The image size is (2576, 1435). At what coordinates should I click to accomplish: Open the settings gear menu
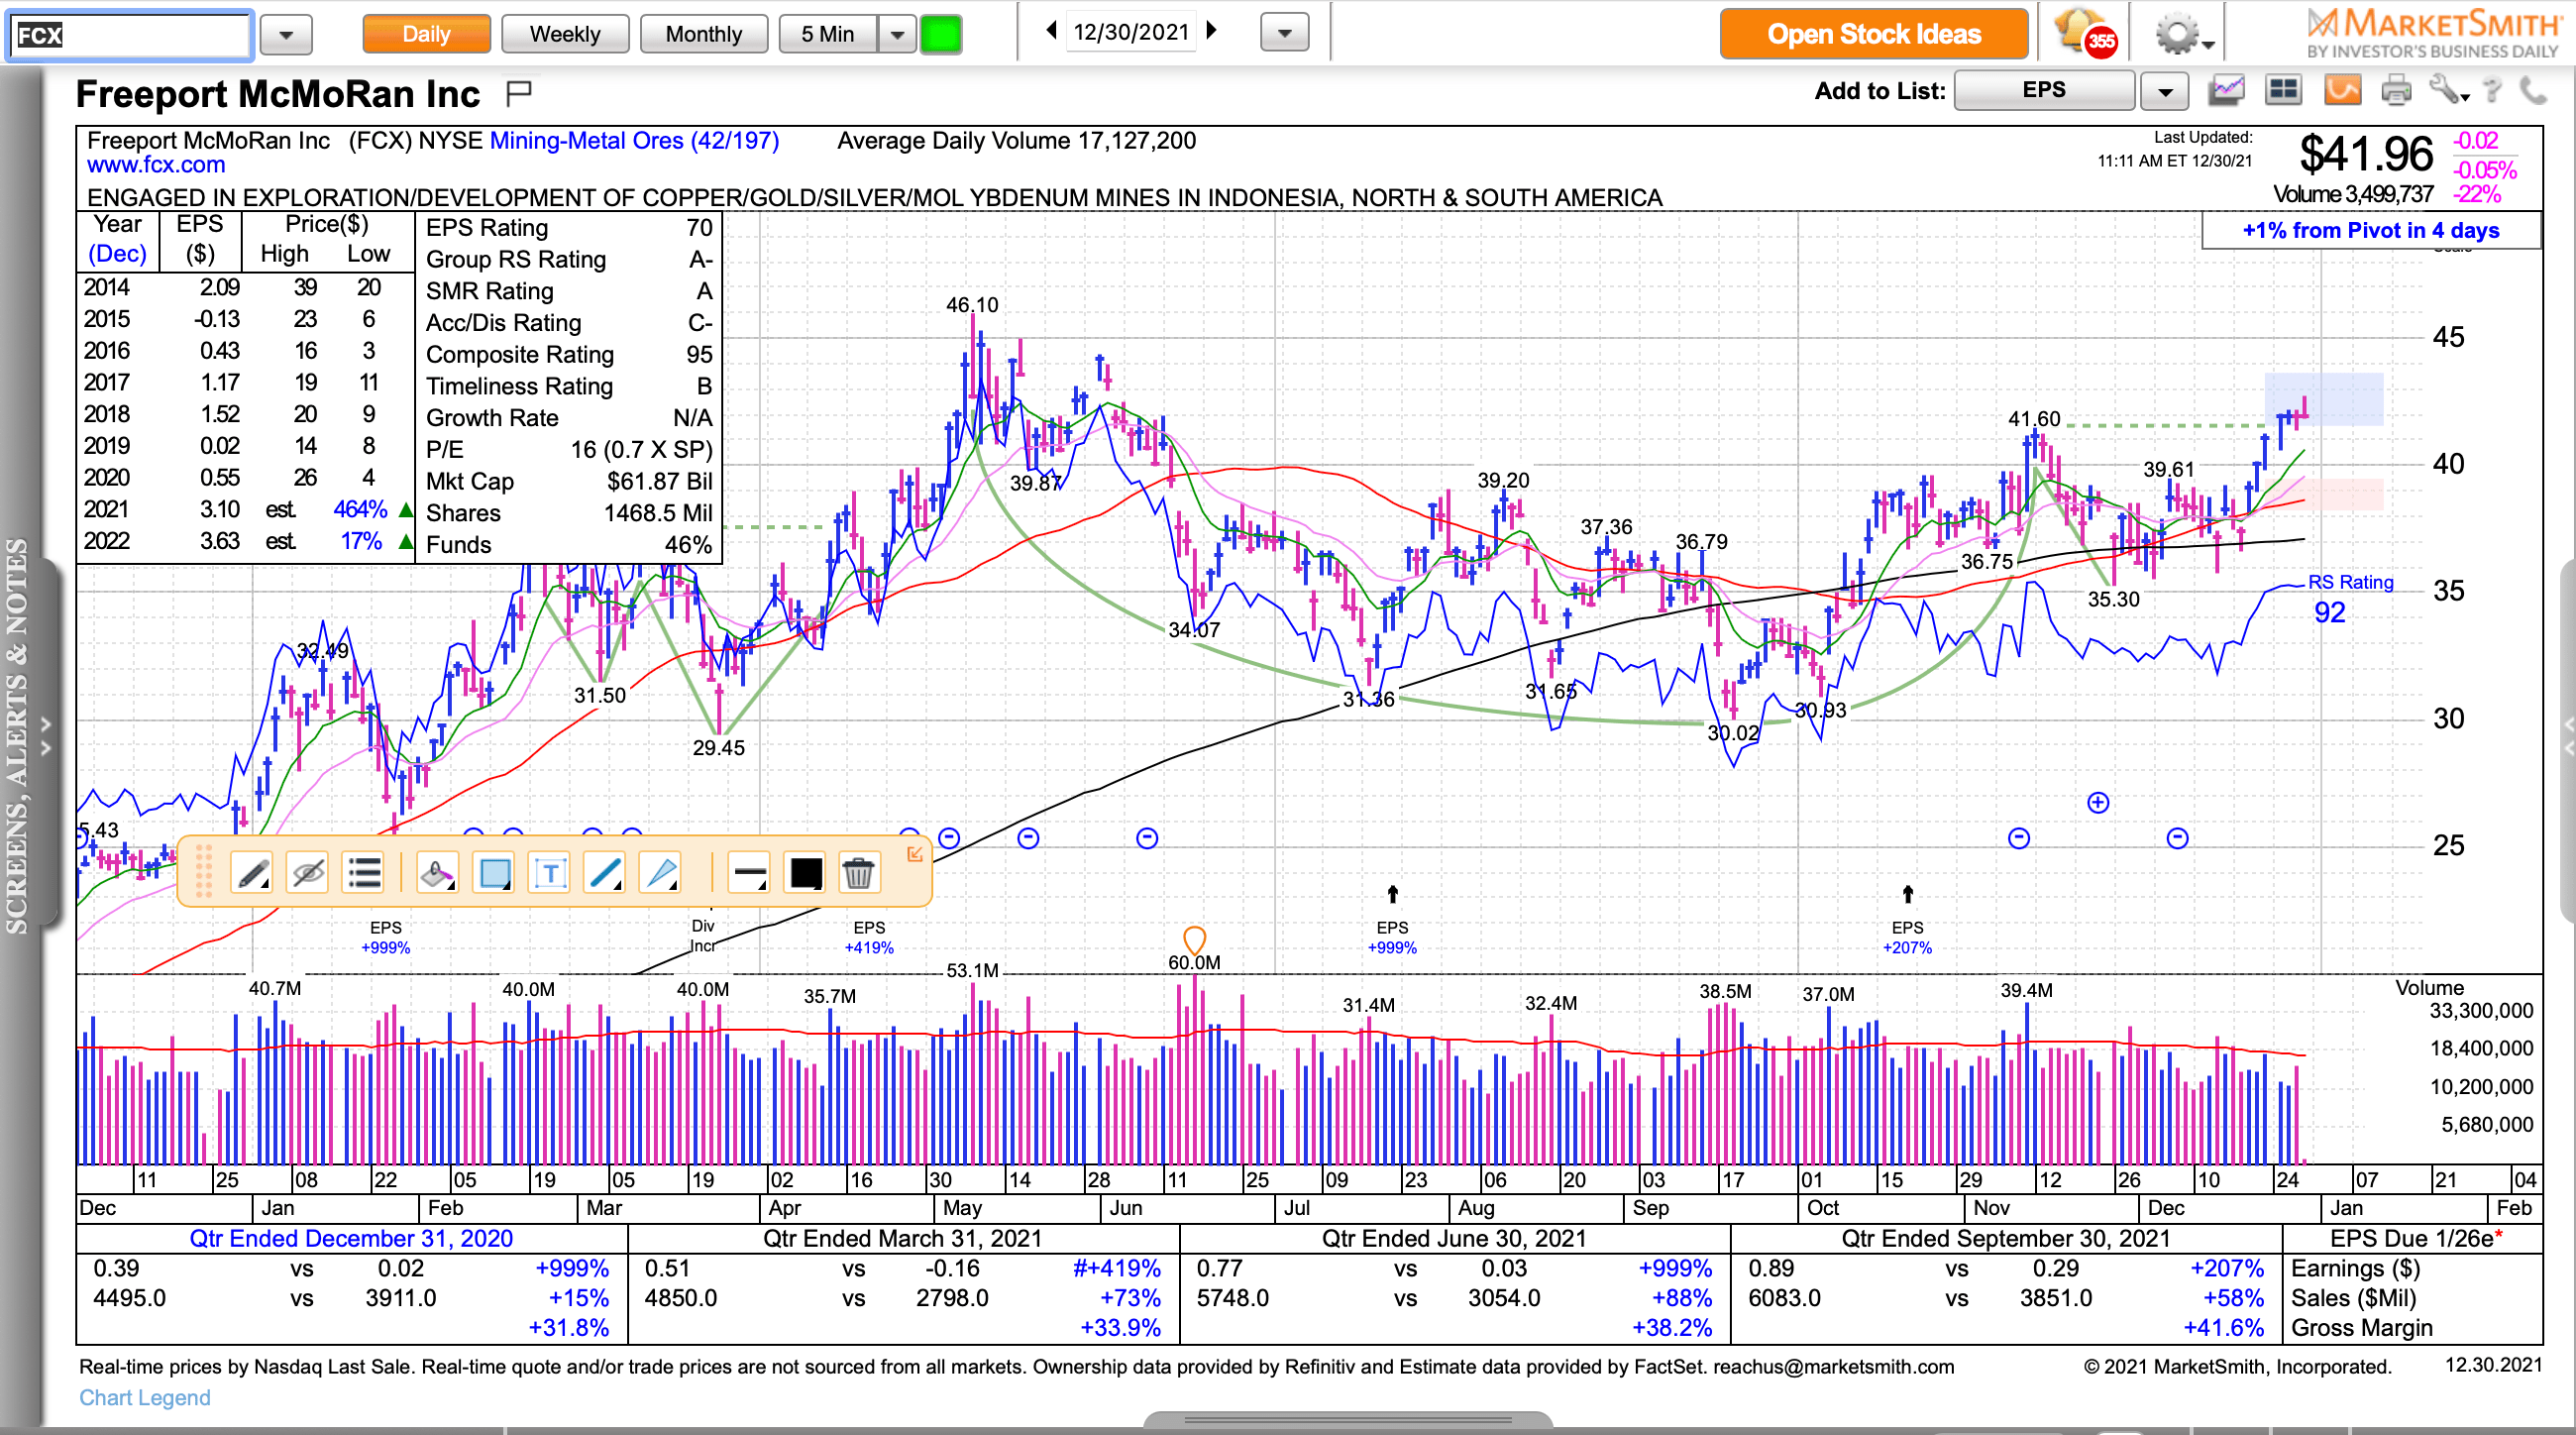(2185, 35)
